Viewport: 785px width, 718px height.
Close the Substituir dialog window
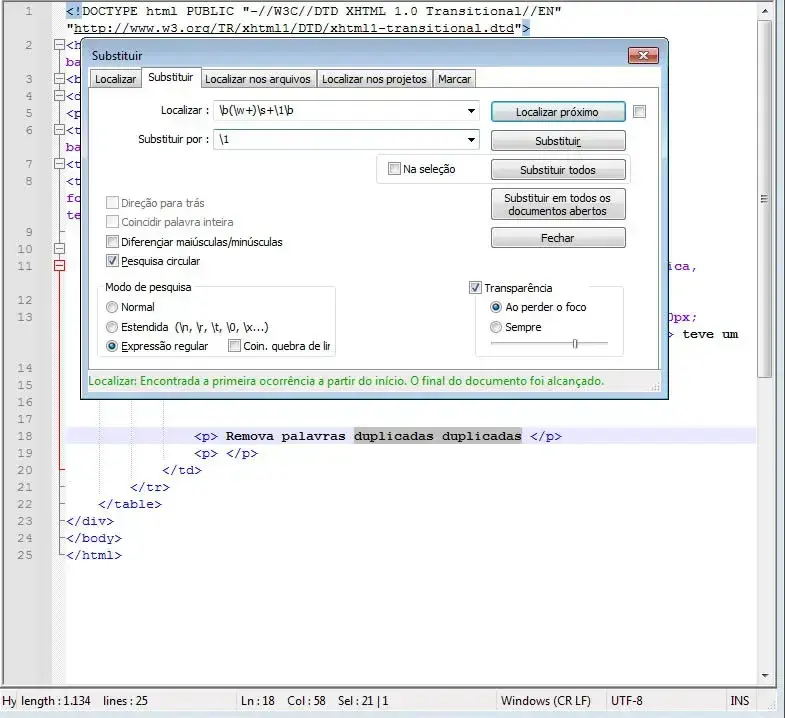point(642,56)
